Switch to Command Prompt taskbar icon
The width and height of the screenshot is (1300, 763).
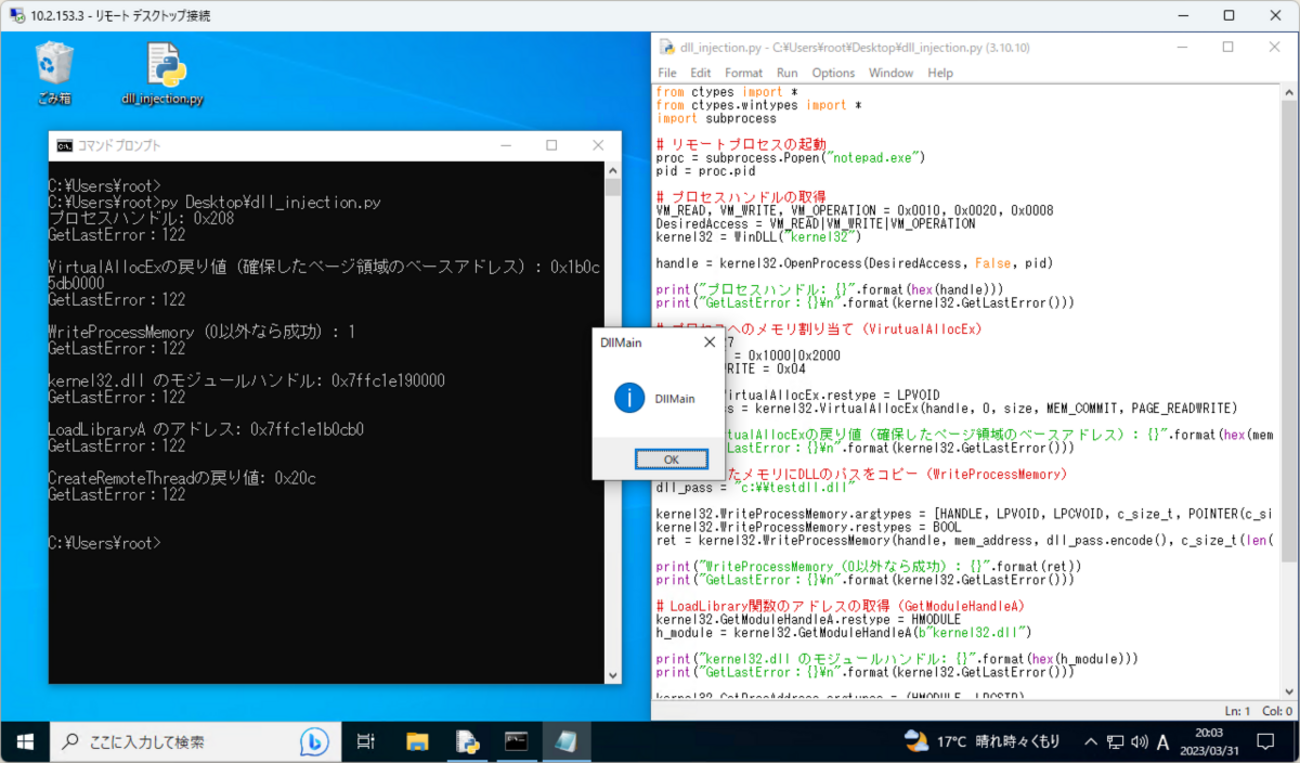tap(516, 742)
